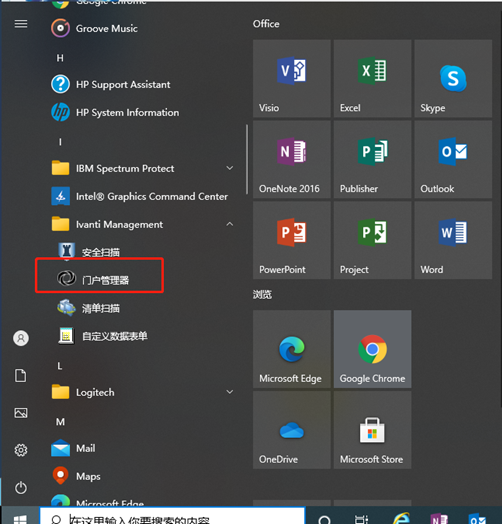Open the OneDrive tile
The image size is (502, 526).
292,430
